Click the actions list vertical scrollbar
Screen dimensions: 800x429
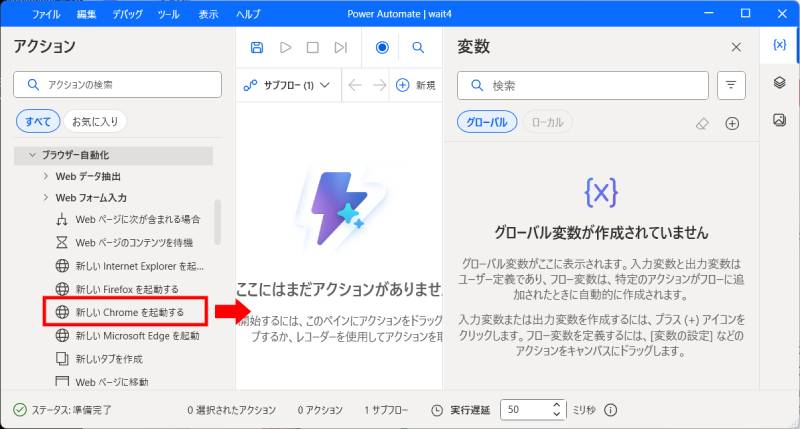[218, 222]
